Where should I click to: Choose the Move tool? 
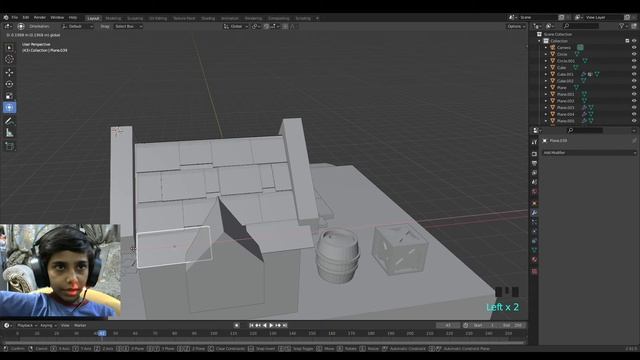tap(9, 72)
